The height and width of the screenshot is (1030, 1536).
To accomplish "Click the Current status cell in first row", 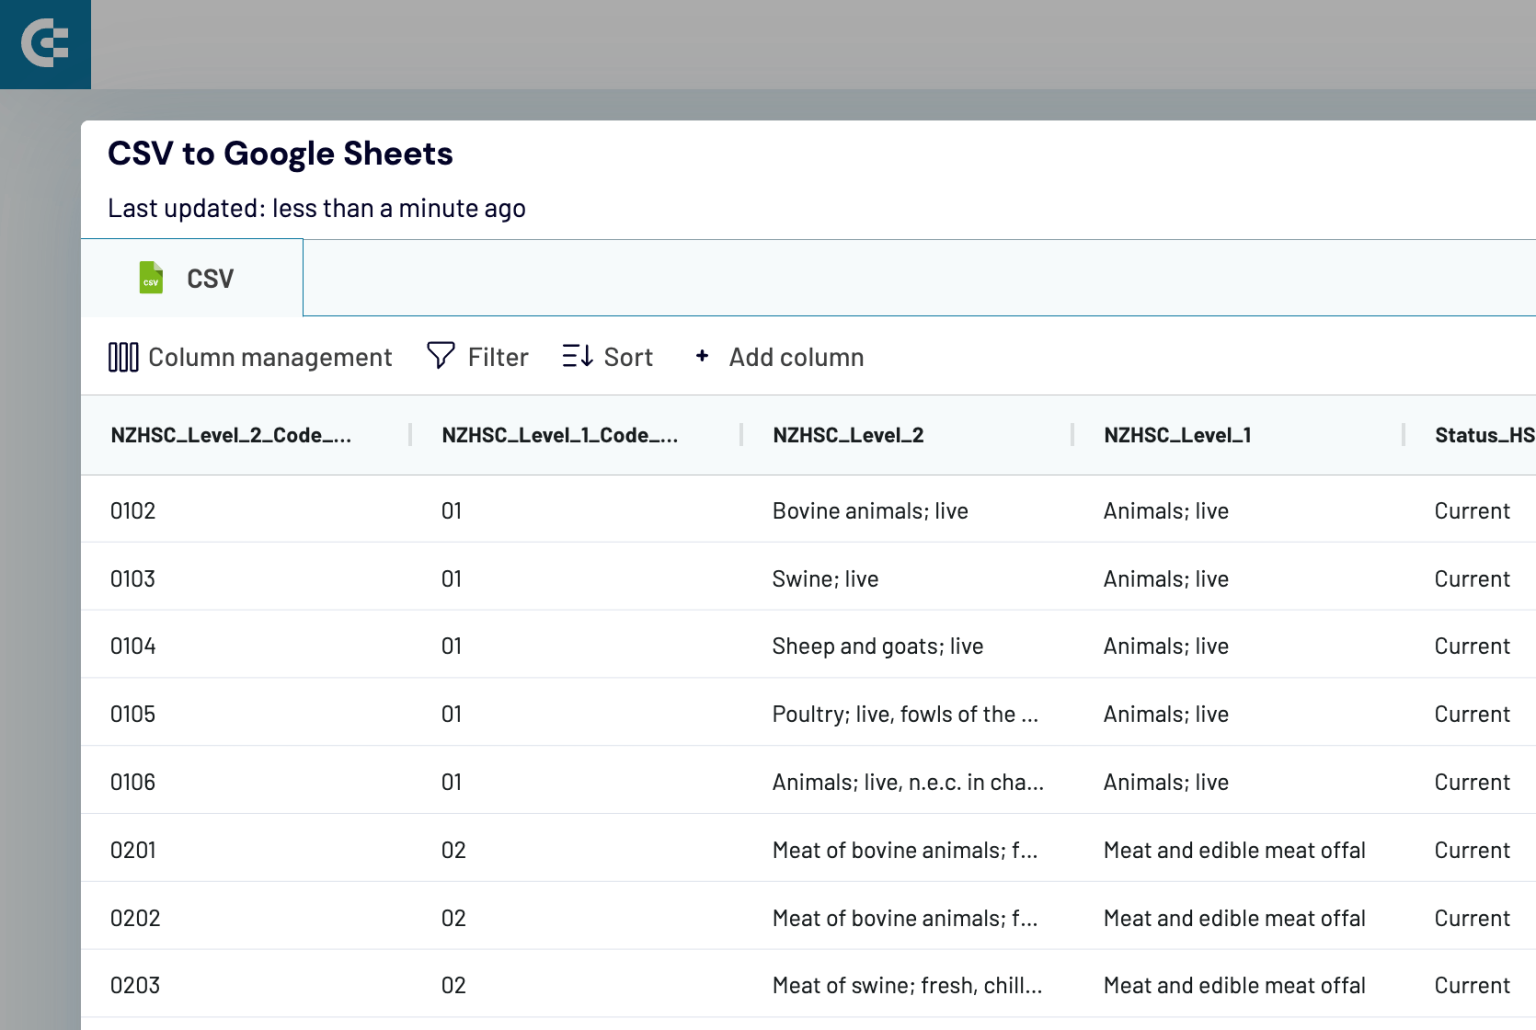I will pyautogui.click(x=1471, y=510).
